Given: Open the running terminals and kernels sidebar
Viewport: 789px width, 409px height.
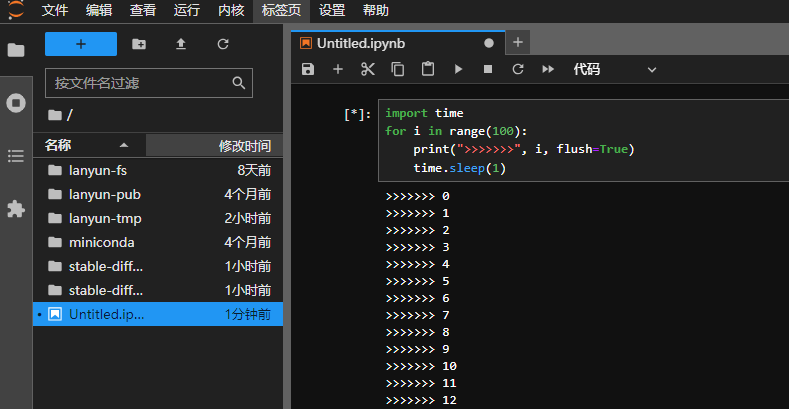Looking at the screenshot, I should (x=16, y=102).
